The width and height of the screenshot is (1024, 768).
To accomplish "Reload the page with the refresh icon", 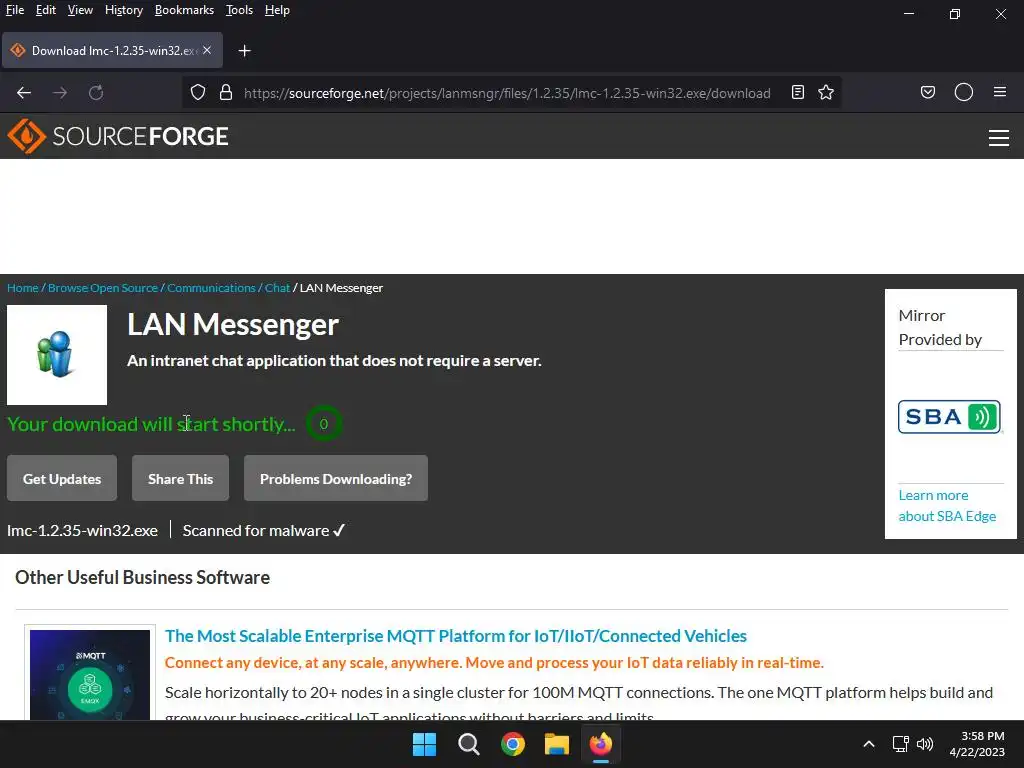I will click(x=96, y=93).
